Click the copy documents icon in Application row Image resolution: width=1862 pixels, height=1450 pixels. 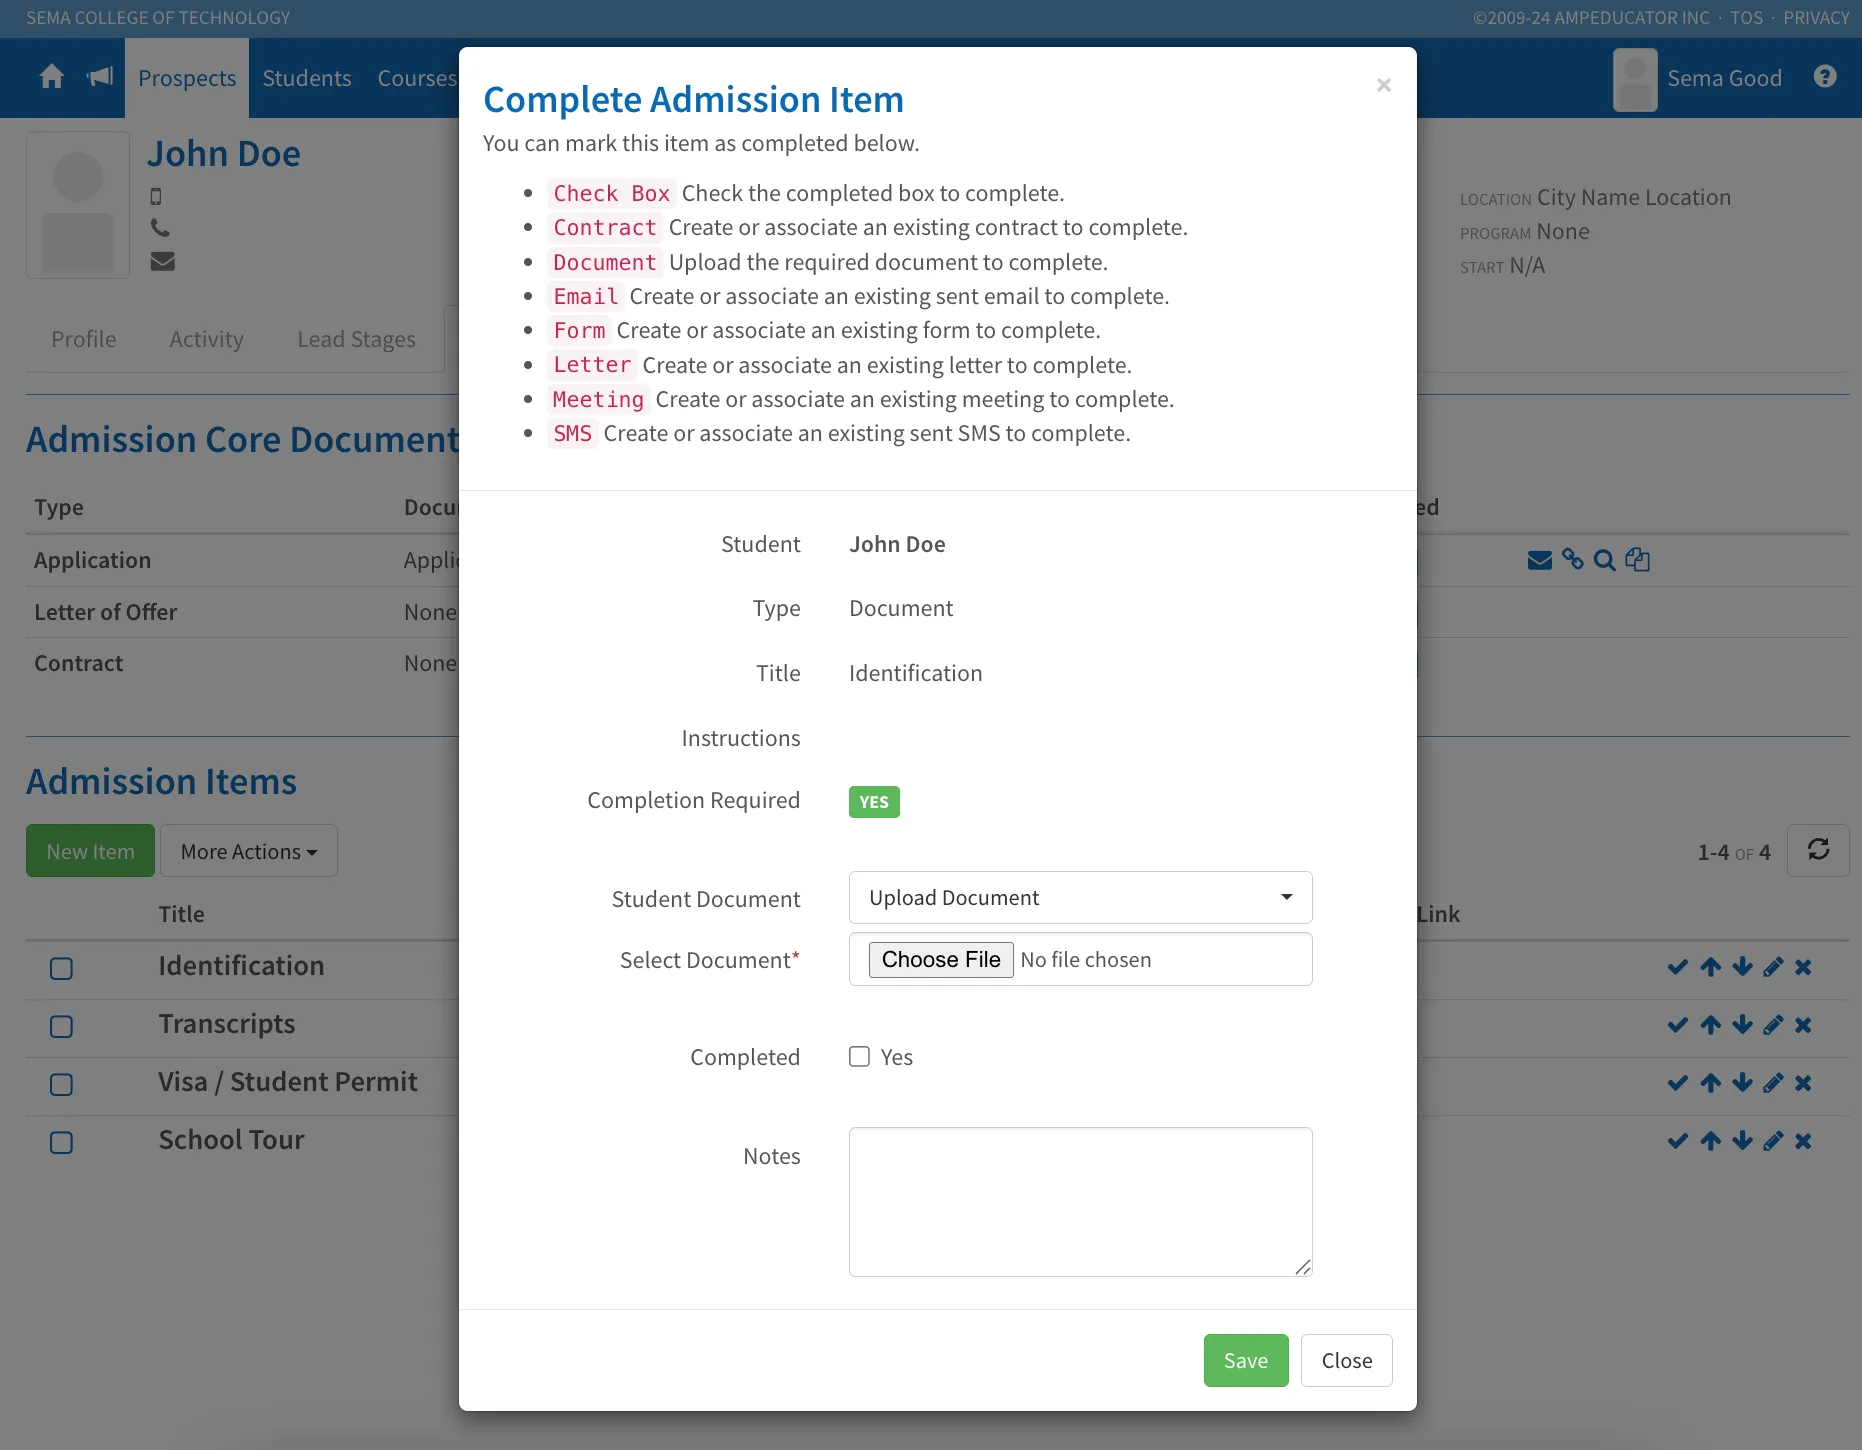coord(1638,560)
